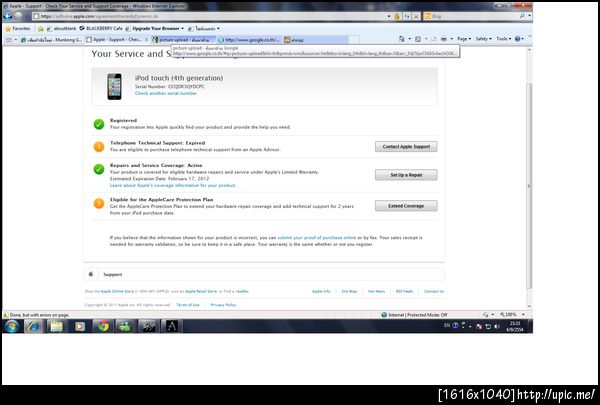Viewport: 600px width, 405px height.
Task: Open the Safety menu
Action: click(484, 39)
